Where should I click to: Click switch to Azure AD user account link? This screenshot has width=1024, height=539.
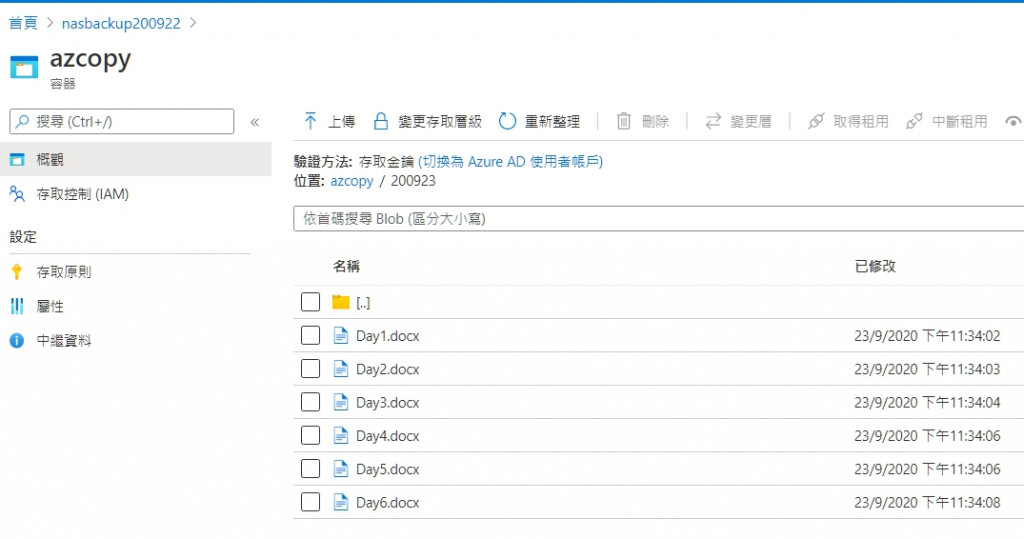point(510,161)
